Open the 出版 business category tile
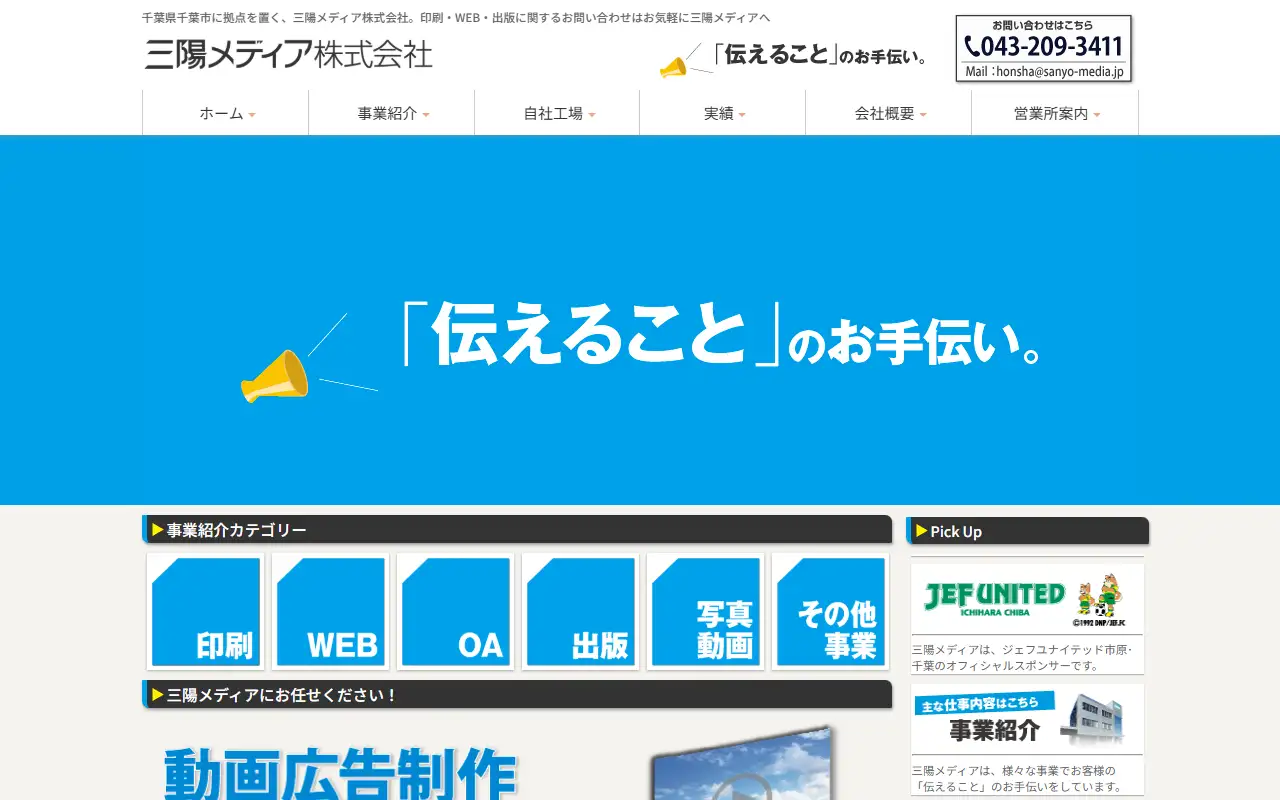Viewport: 1280px width, 800px height. pyautogui.click(x=580, y=612)
